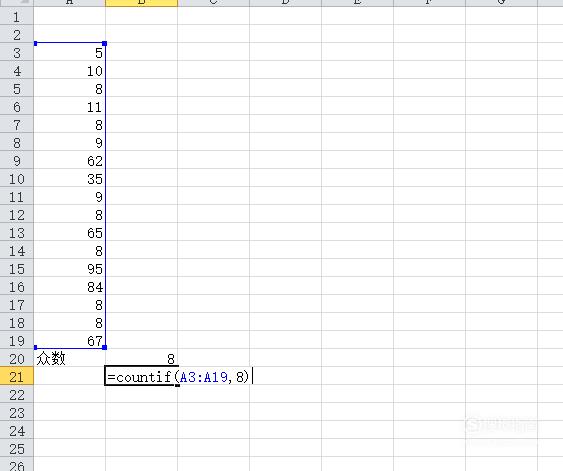Click row header 14
Image resolution: width=563 pixels, height=471 pixels.
(x=17, y=250)
